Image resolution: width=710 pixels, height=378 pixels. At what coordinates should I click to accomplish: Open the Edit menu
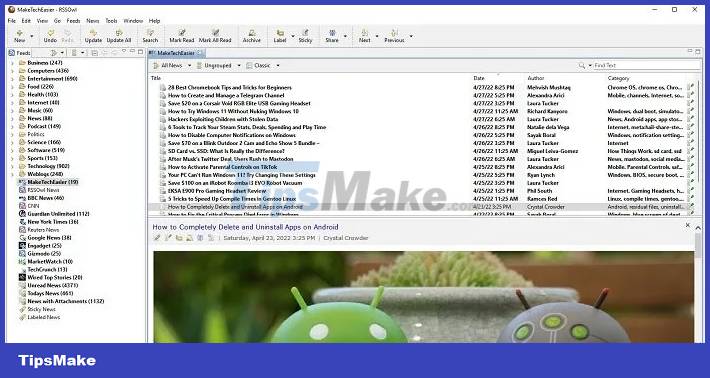coord(26,21)
